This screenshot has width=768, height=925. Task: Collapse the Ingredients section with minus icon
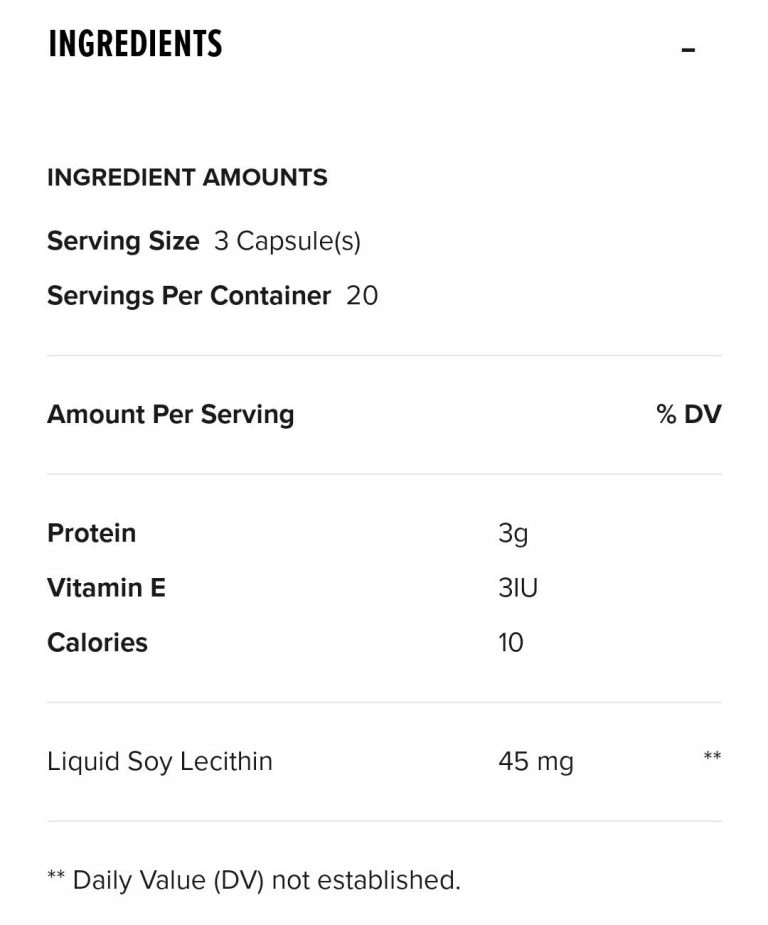[x=688, y=50]
